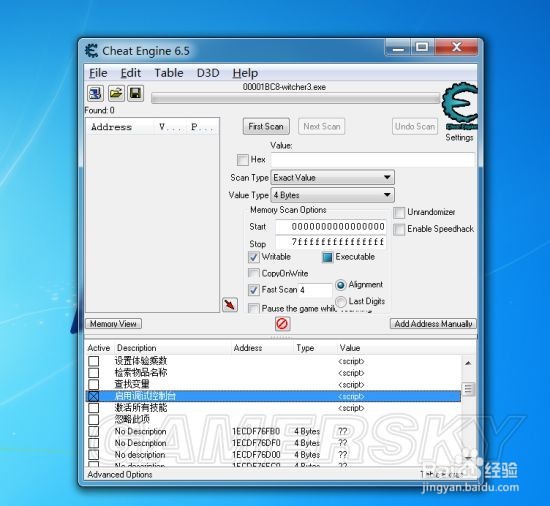550x506 pixels.
Task: Click the Active column header
Action: (99, 348)
